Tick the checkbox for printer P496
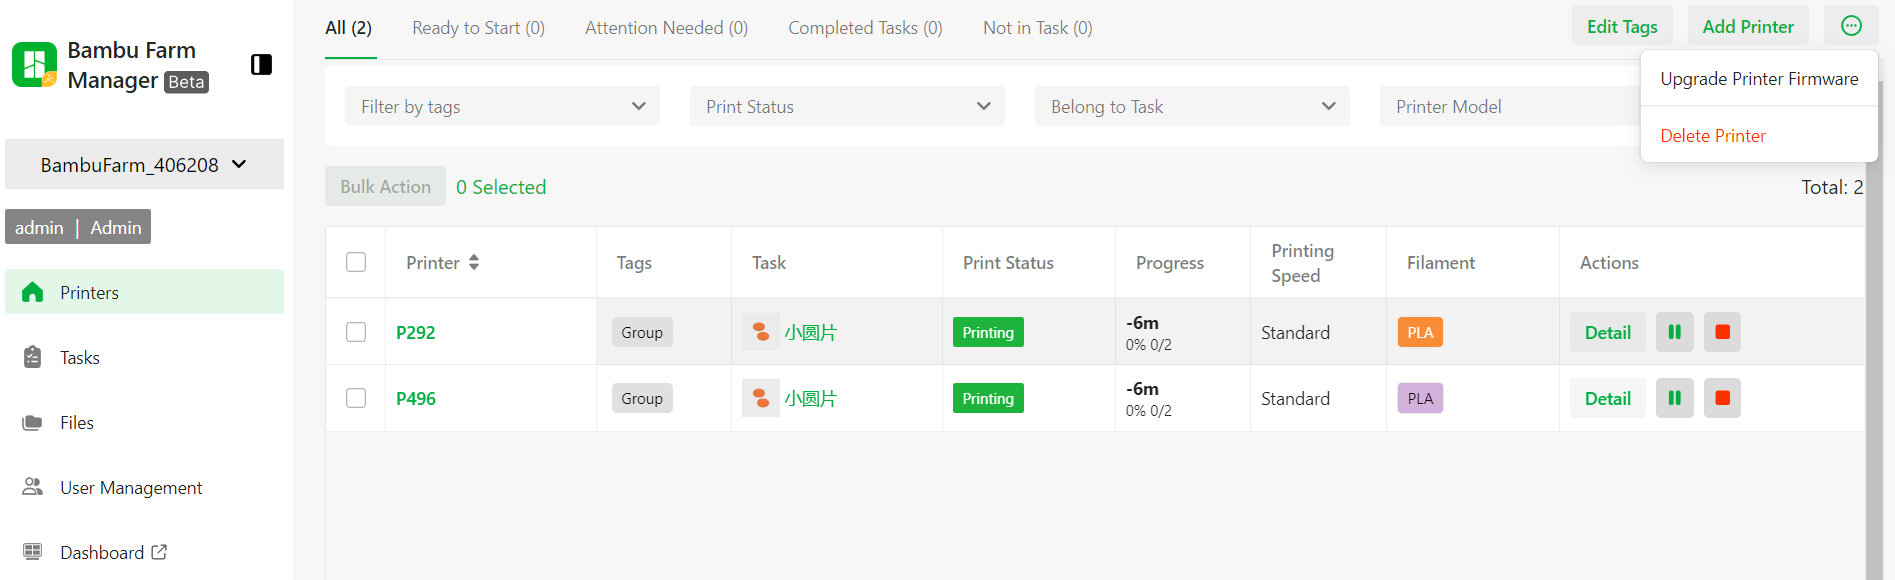1895x580 pixels. [356, 398]
